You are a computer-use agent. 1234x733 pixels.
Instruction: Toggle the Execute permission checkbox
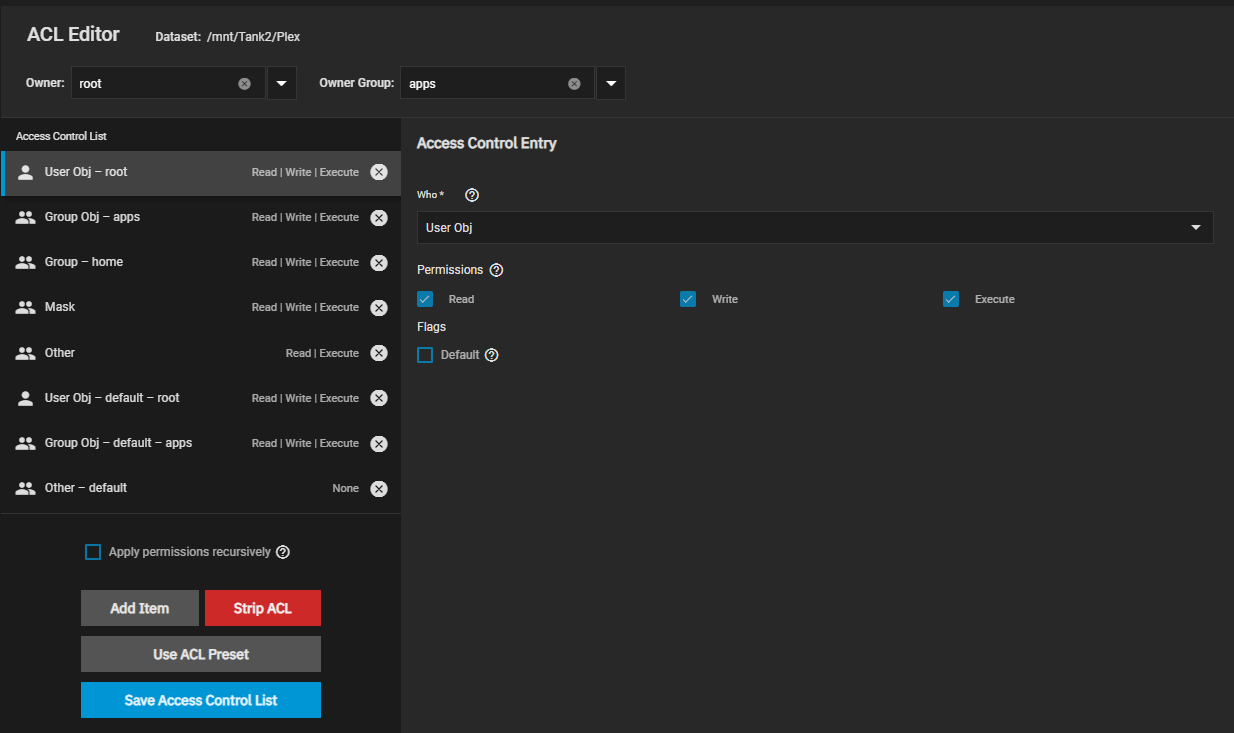coord(951,299)
